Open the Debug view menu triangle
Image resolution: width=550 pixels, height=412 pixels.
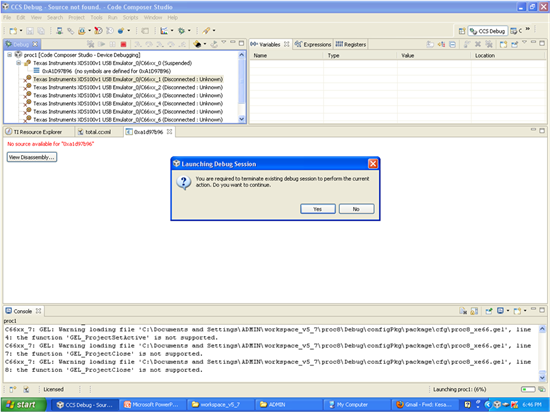point(223,42)
